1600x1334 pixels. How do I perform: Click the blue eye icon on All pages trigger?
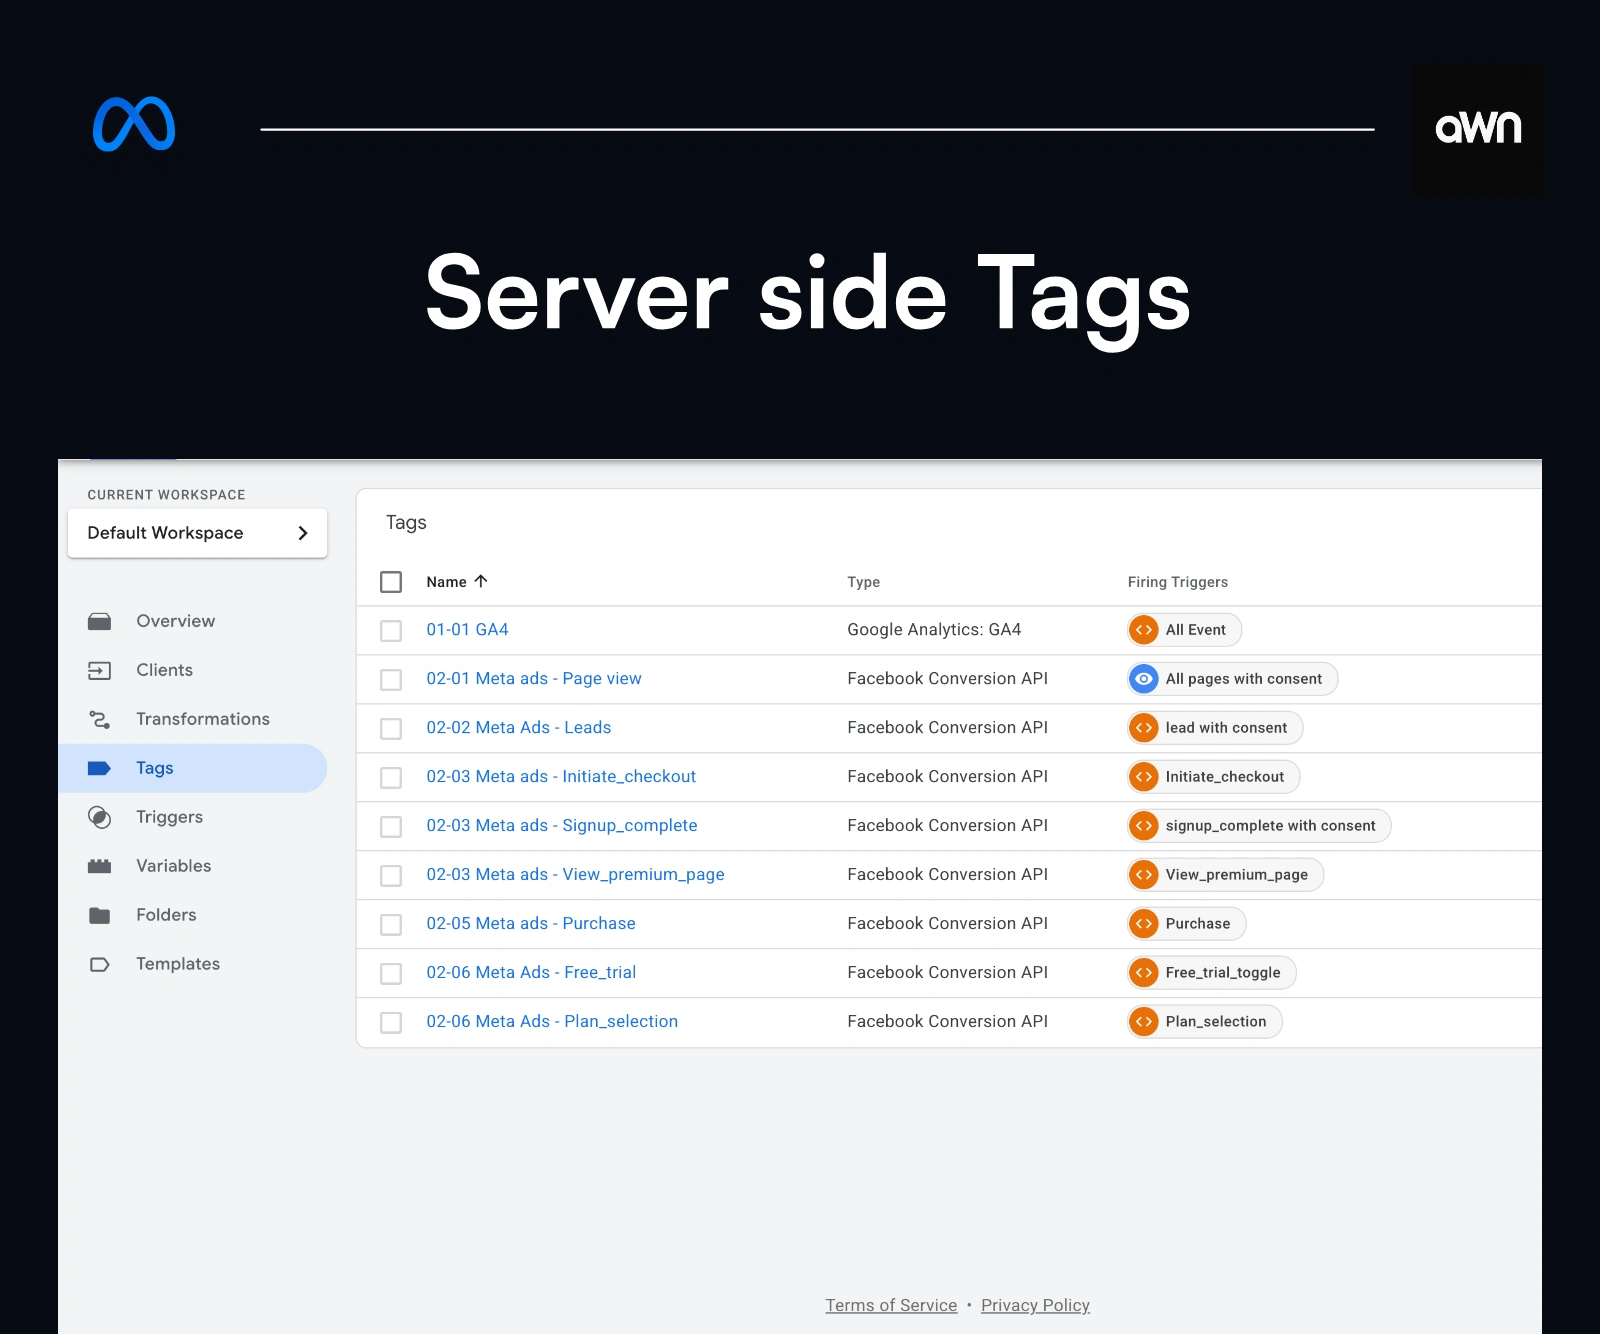tap(1144, 679)
